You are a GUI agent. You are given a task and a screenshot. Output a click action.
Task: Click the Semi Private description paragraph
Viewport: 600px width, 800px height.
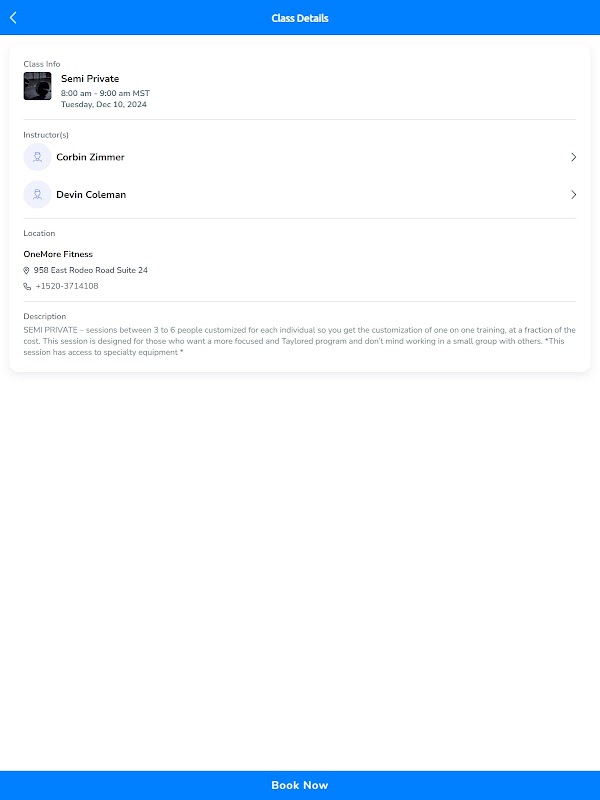click(300, 341)
